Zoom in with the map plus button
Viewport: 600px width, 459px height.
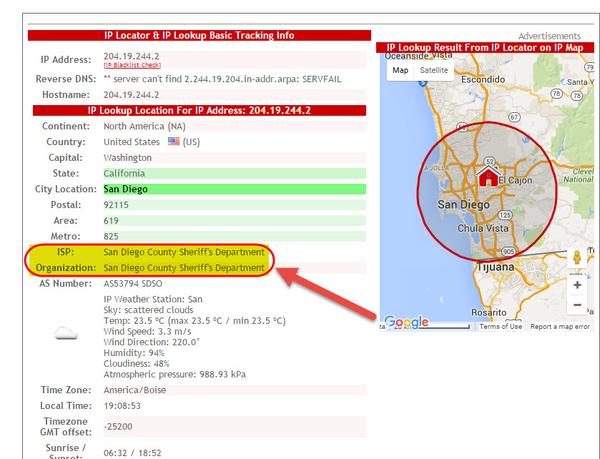coord(577,285)
